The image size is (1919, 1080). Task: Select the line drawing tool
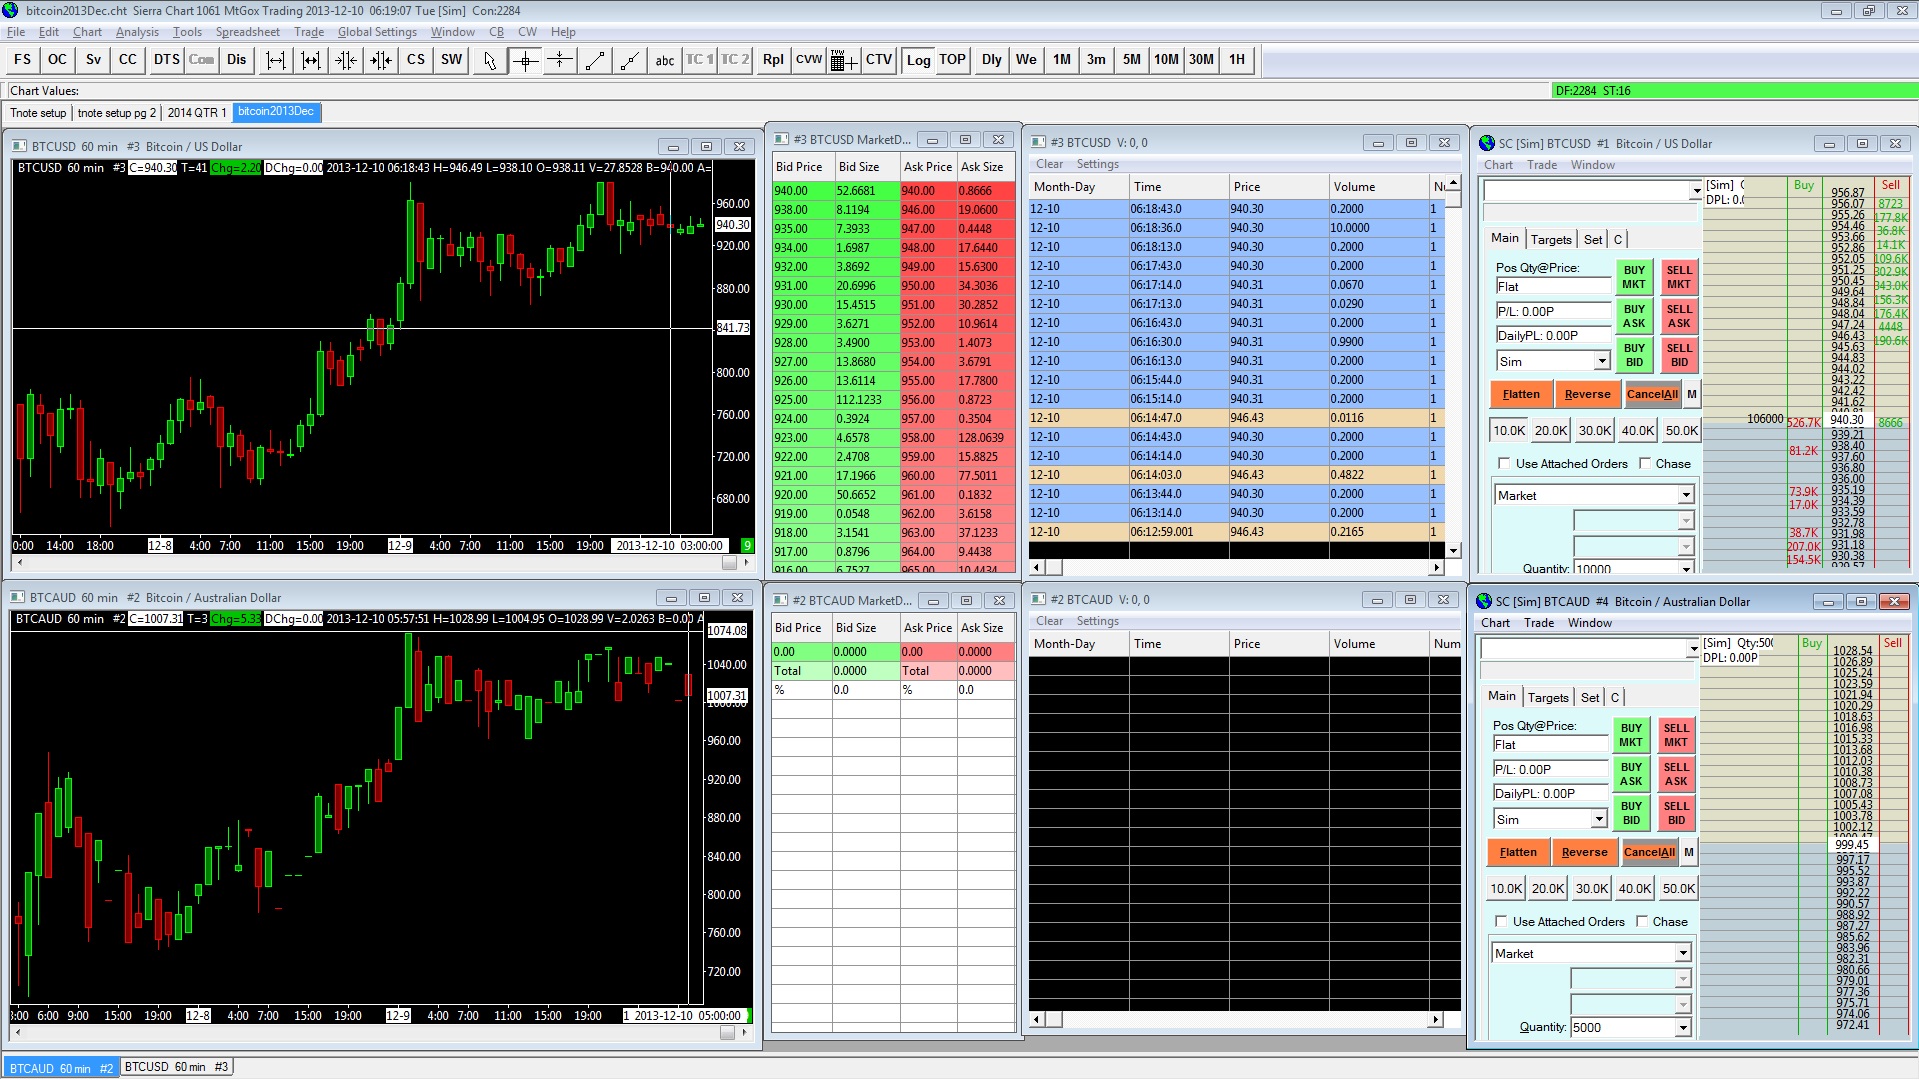pos(595,60)
